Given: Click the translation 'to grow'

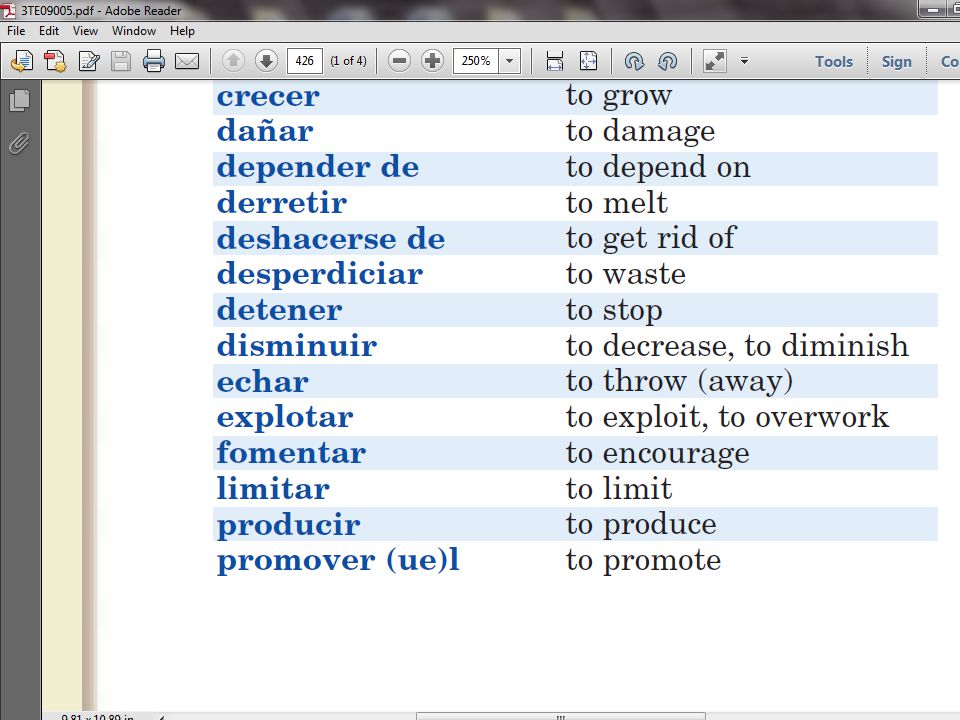Looking at the screenshot, I should [619, 97].
